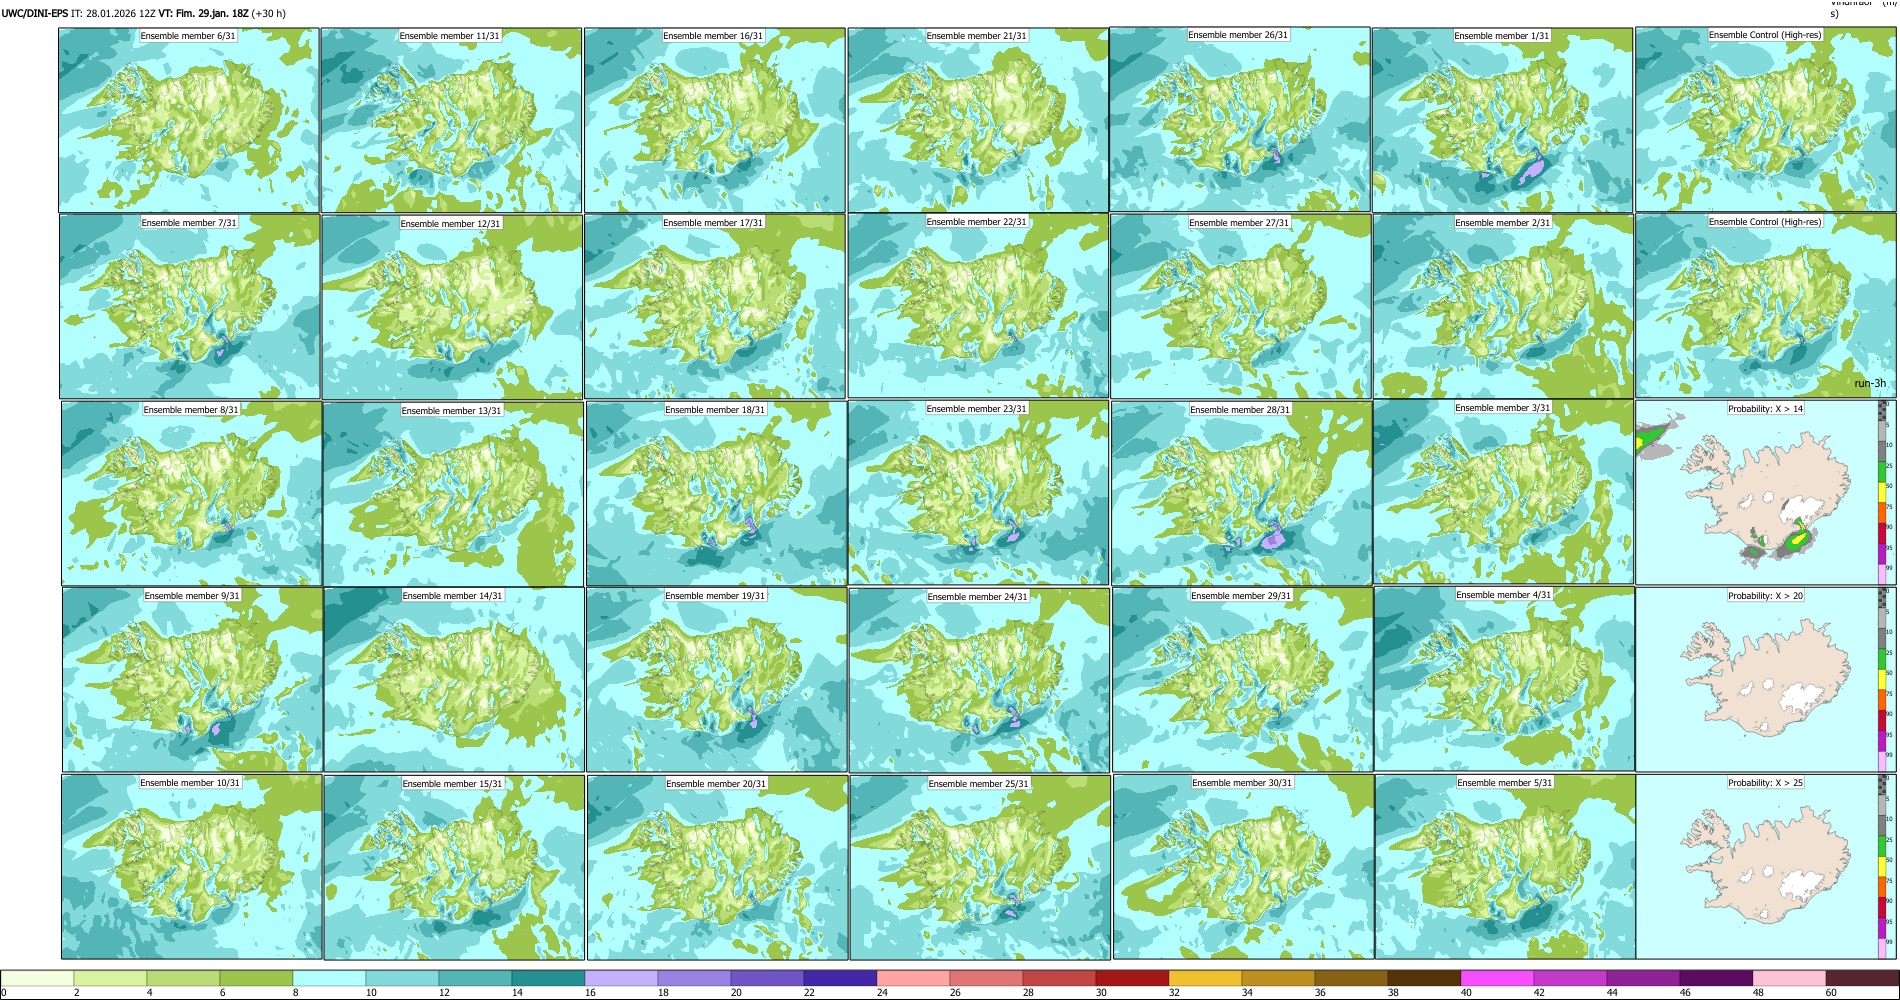Pick the Ensemble member 27/31 map

tap(1240, 306)
